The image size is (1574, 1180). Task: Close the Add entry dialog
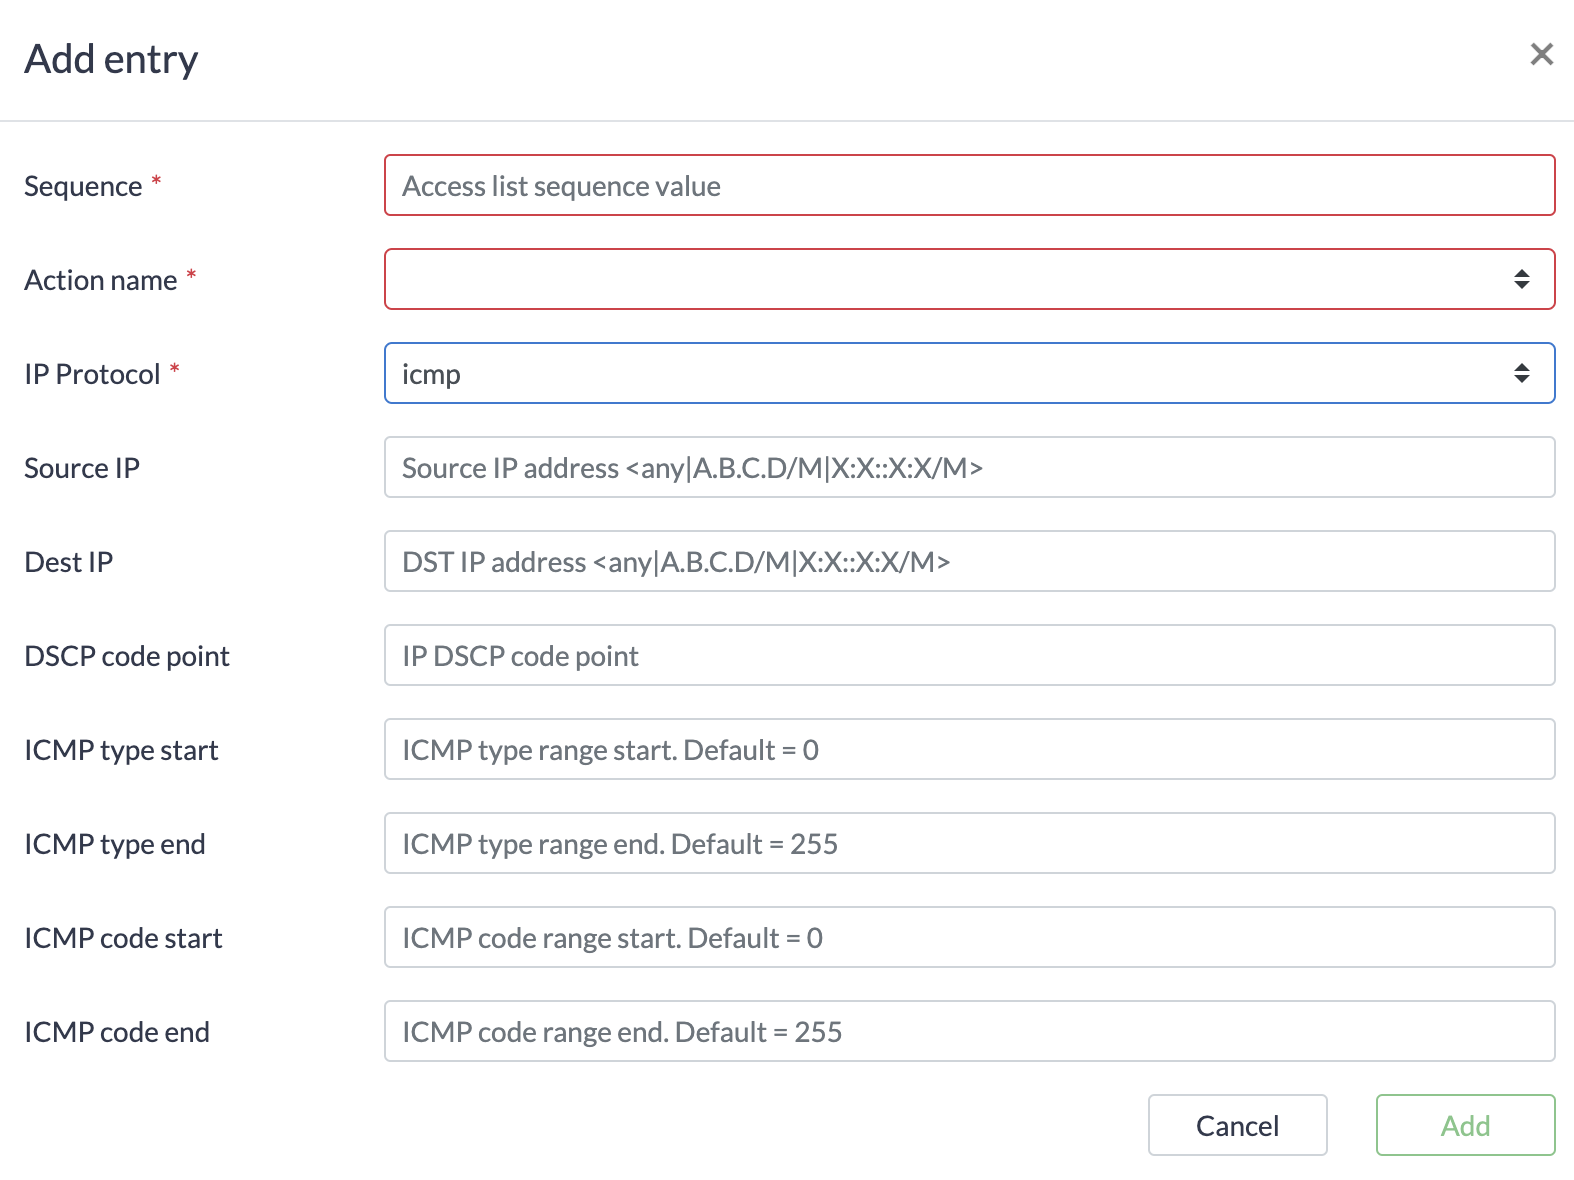coord(1541,54)
